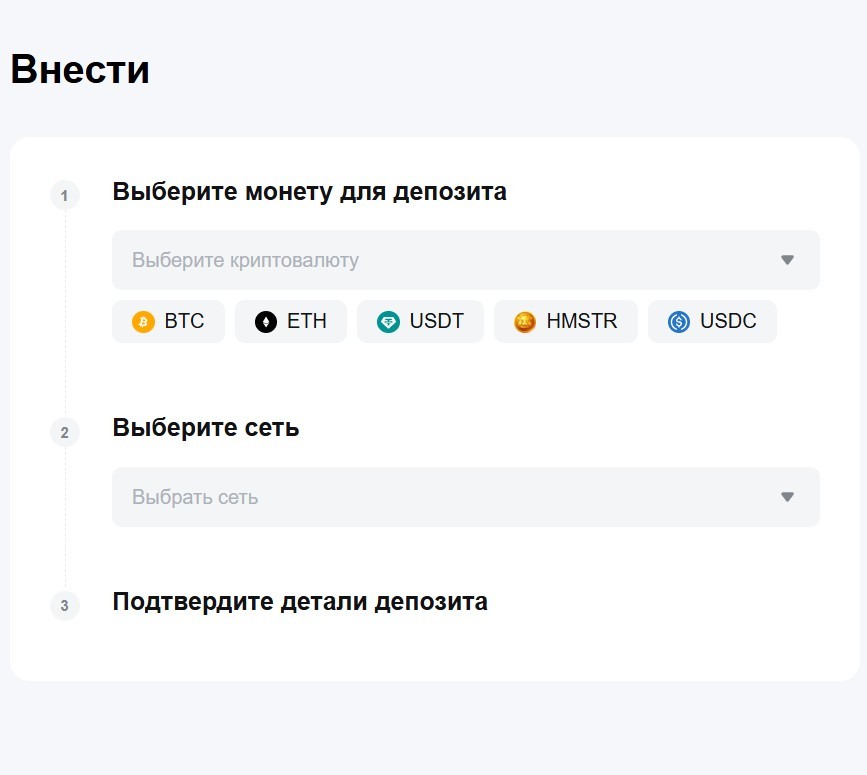The image size is (867, 775).
Task: Click the arrow on the 'Выбрать сеть' field
Action: point(787,497)
